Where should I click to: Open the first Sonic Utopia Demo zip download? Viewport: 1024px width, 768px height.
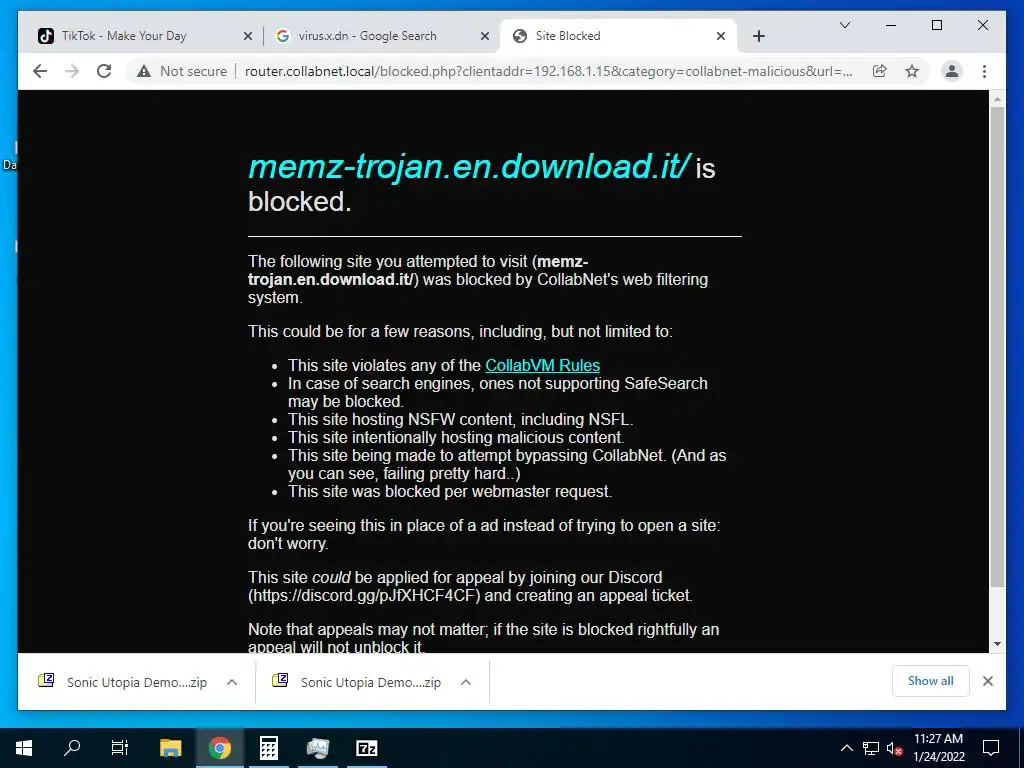(123, 682)
